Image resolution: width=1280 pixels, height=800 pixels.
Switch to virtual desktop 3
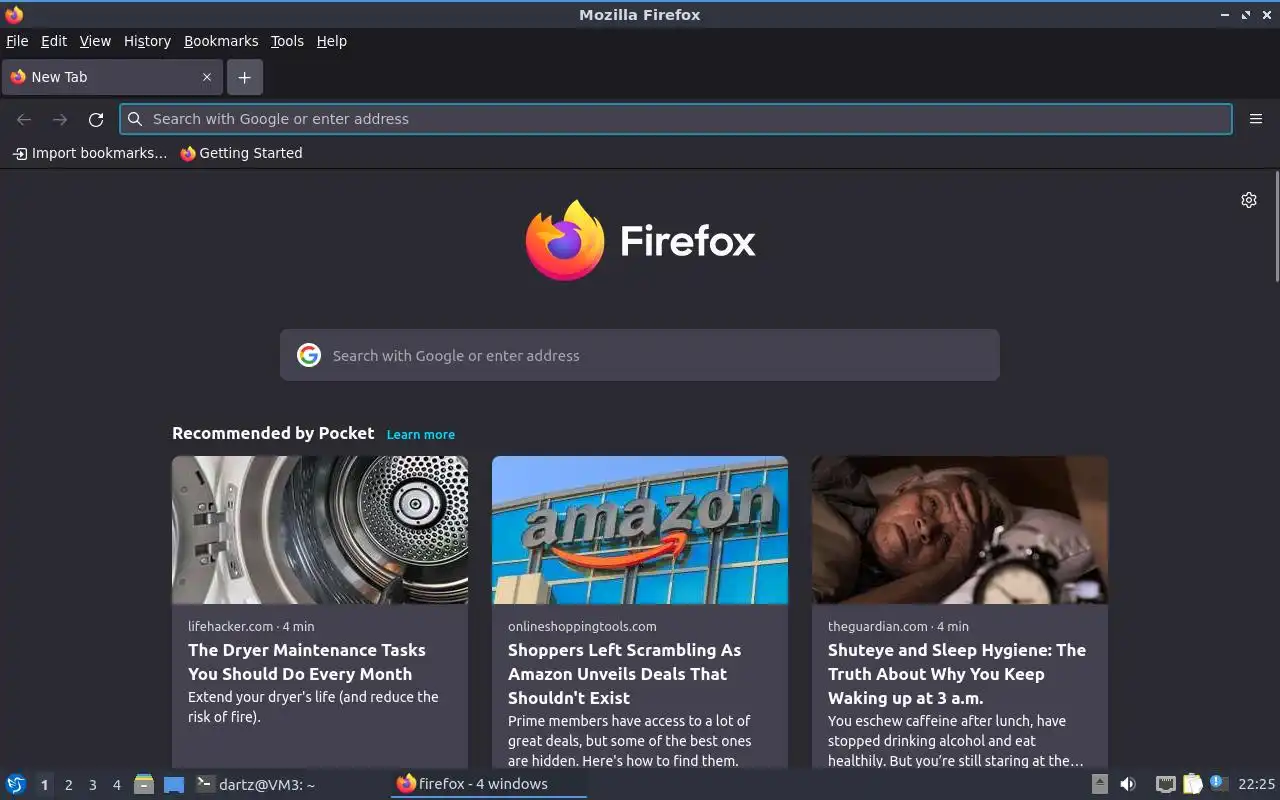(x=92, y=785)
